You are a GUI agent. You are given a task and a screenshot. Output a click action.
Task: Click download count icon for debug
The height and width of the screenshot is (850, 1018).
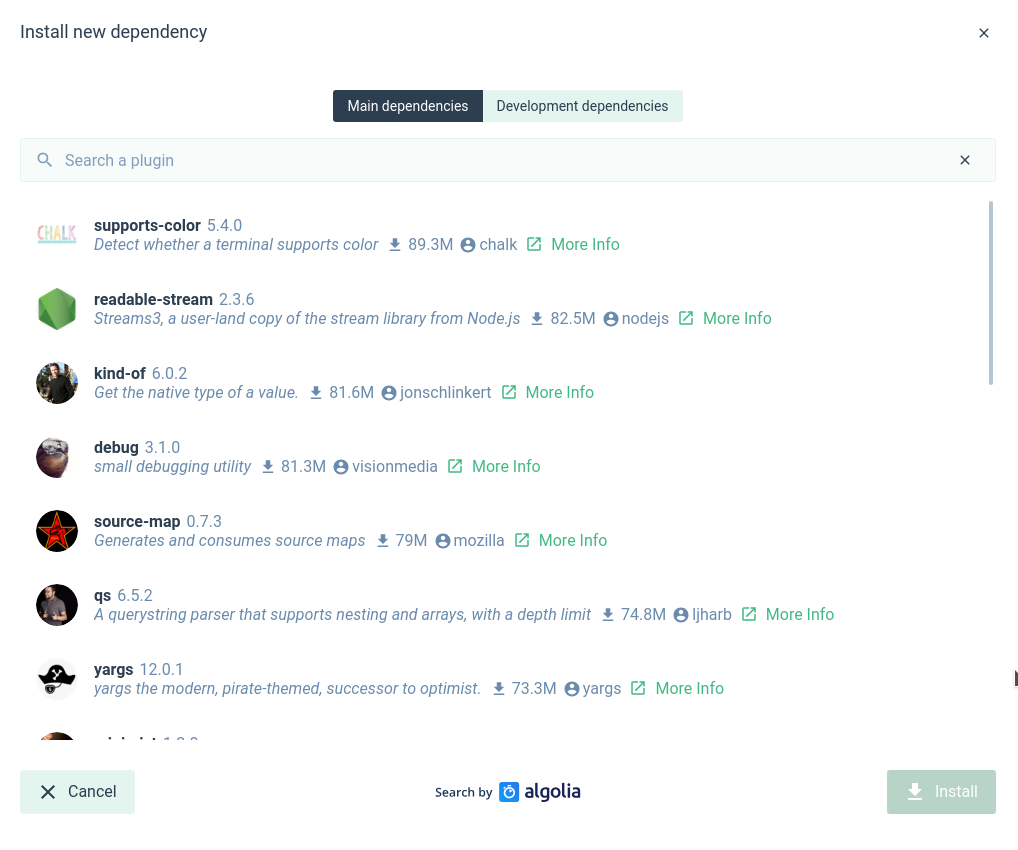tap(267, 467)
